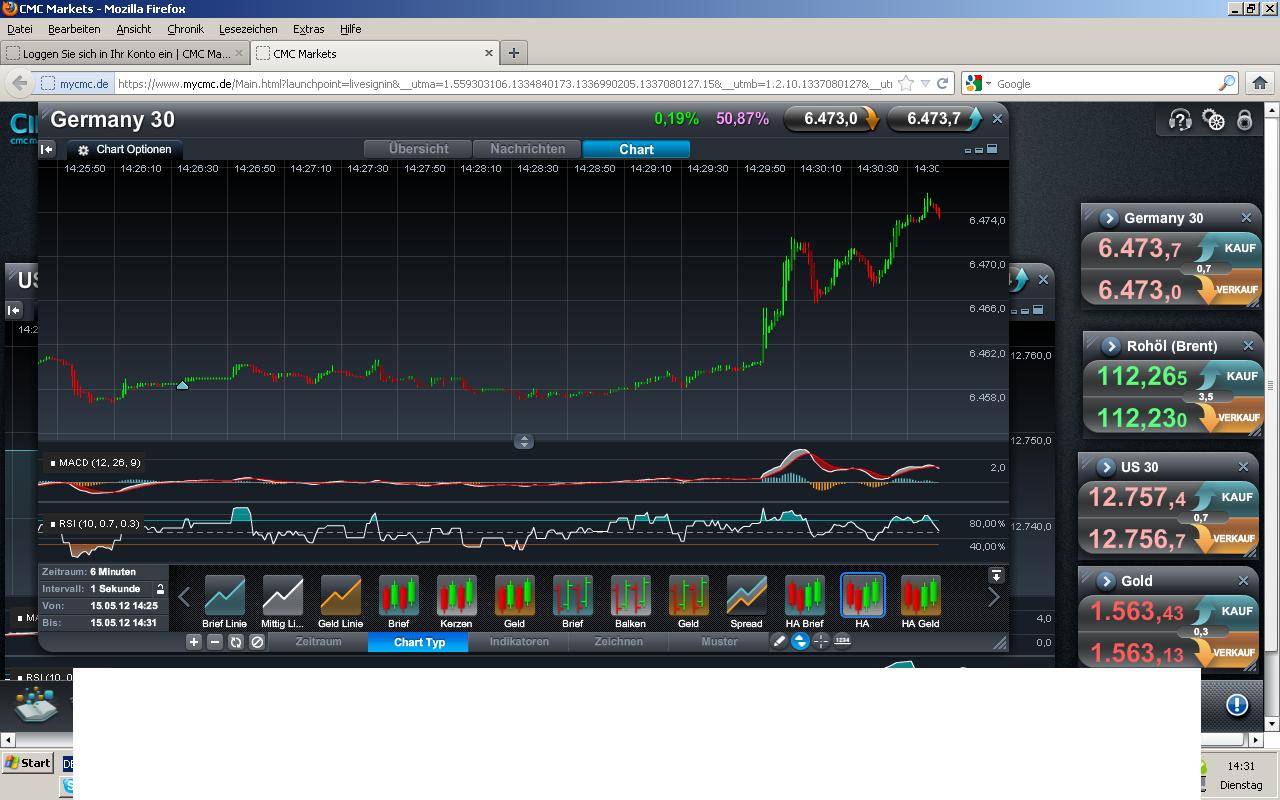Refresh the chart with reload icon
Viewport: 1280px width, 800px height.
[236, 642]
